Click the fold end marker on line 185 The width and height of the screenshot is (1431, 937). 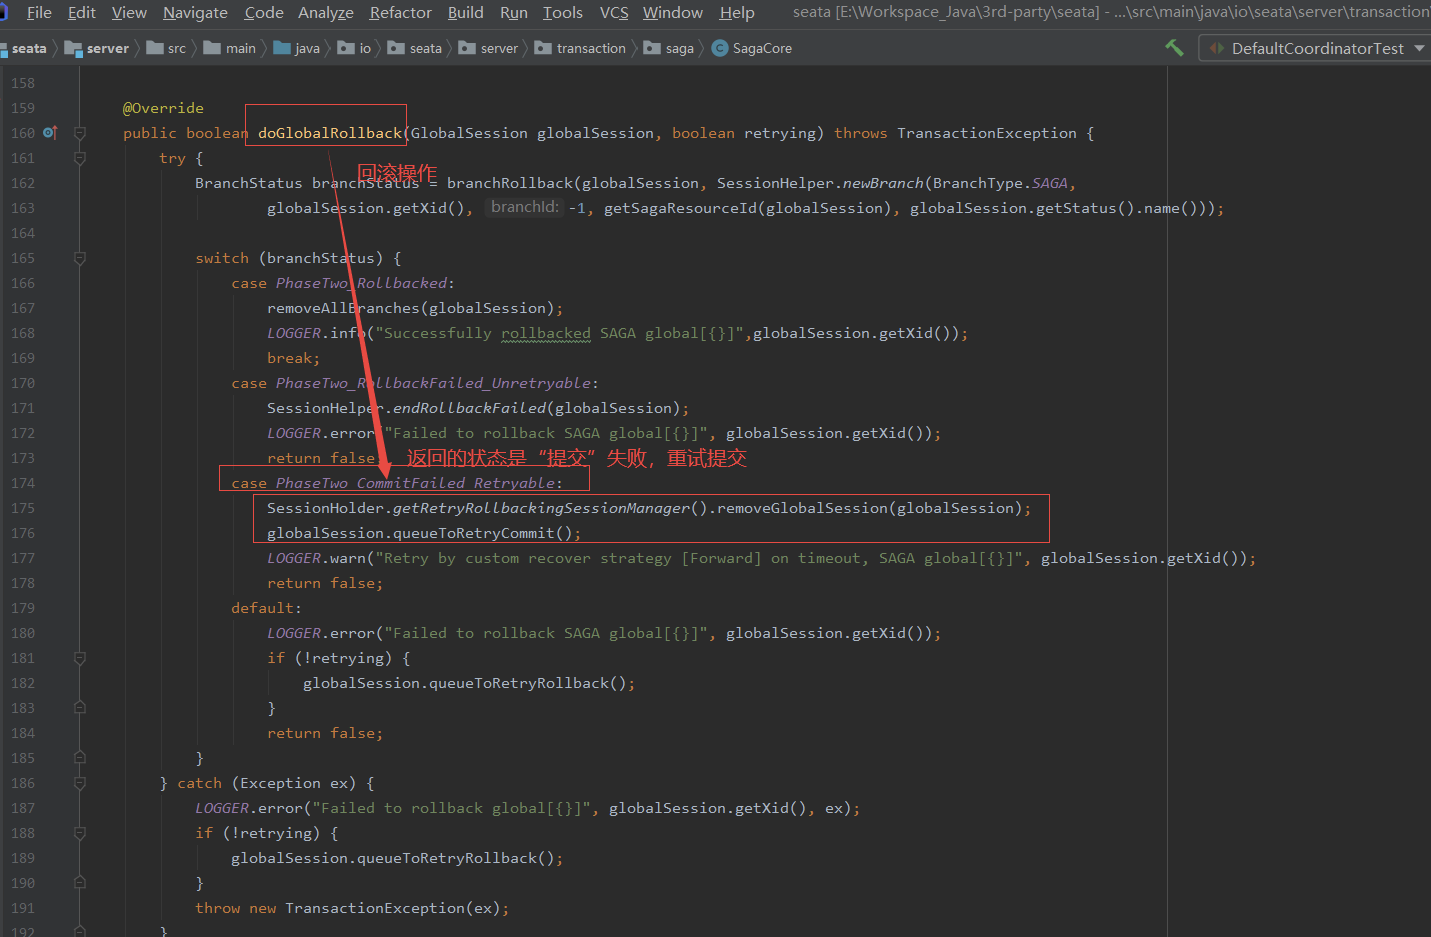80,758
